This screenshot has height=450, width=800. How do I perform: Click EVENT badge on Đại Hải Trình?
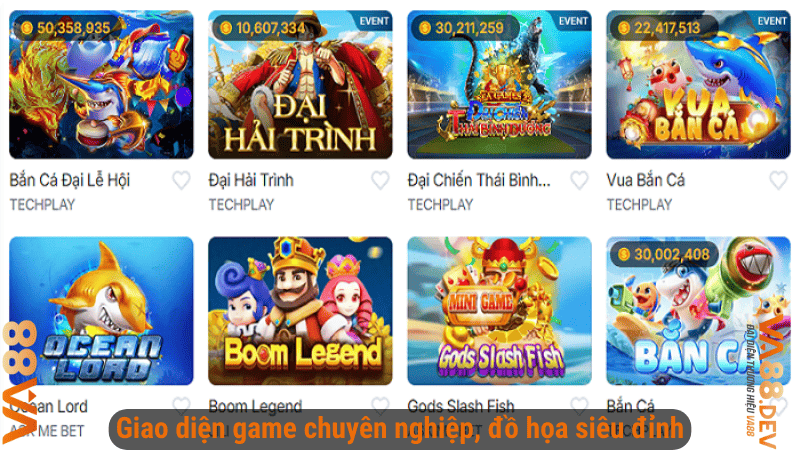pyautogui.click(x=373, y=21)
